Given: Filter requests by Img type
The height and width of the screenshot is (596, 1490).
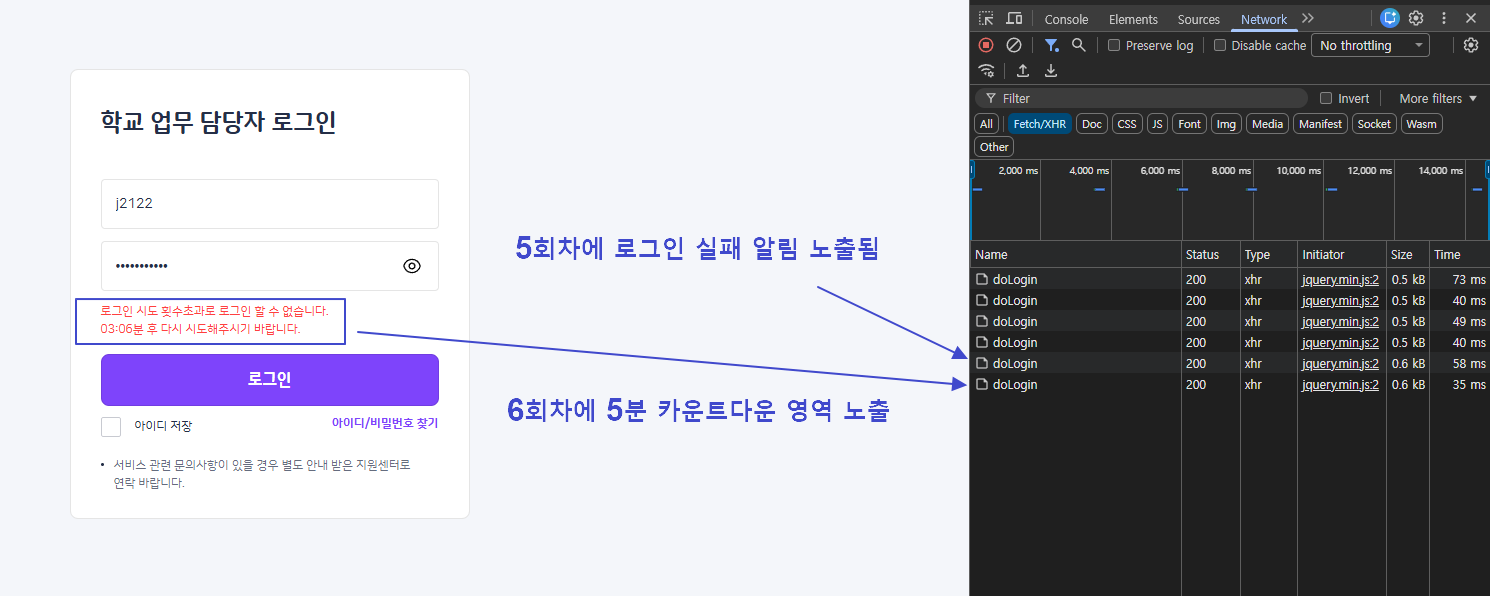Looking at the screenshot, I should pyautogui.click(x=1227, y=124).
